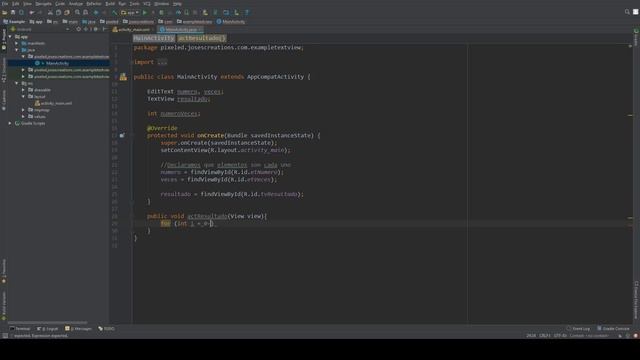Click the Undo toolbar icon
Image resolution: width=640 pixels, height=360 pixels.
(32, 13)
